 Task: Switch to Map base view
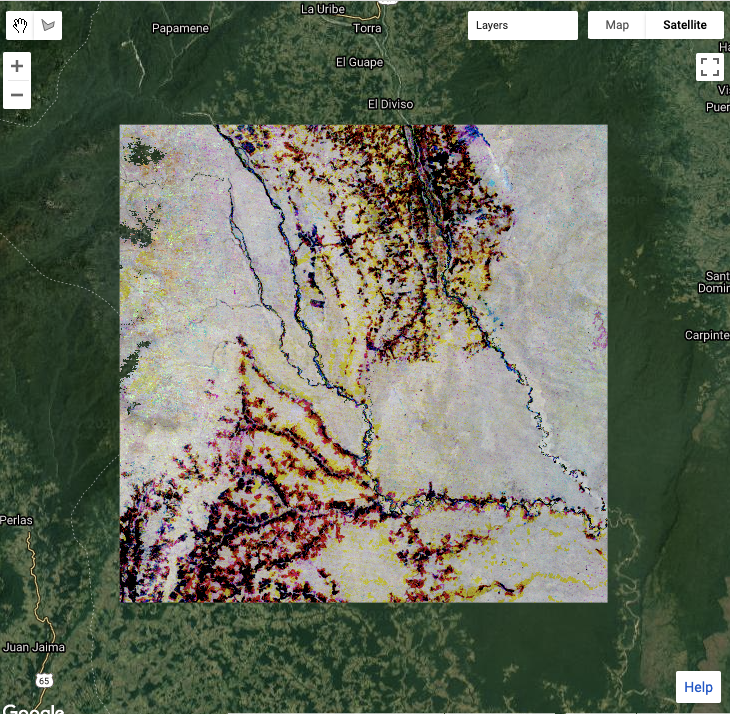[x=617, y=25]
